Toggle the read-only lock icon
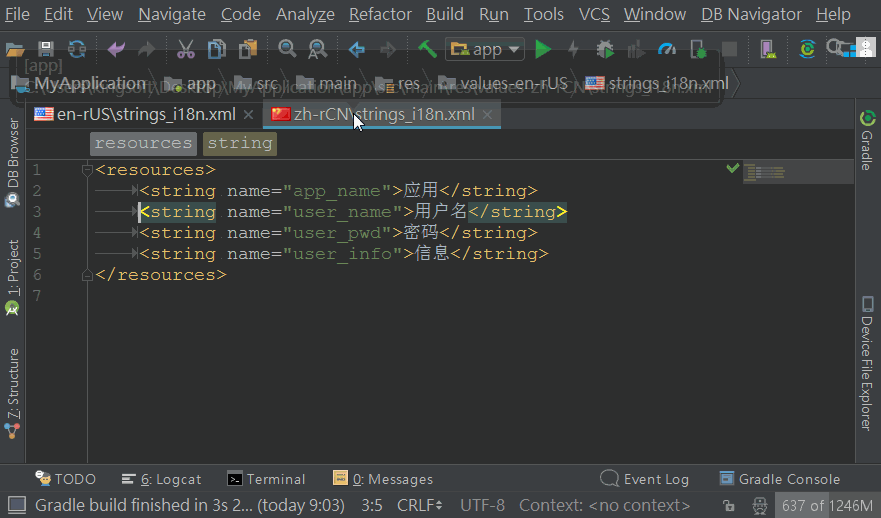Image resolution: width=881 pixels, height=518 pixels. [729, 505]
